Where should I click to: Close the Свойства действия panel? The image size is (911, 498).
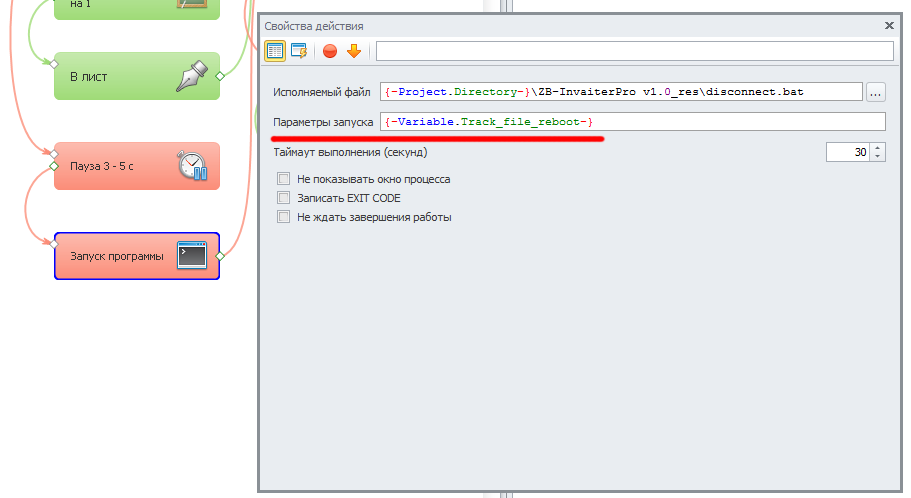click(889, 26)
